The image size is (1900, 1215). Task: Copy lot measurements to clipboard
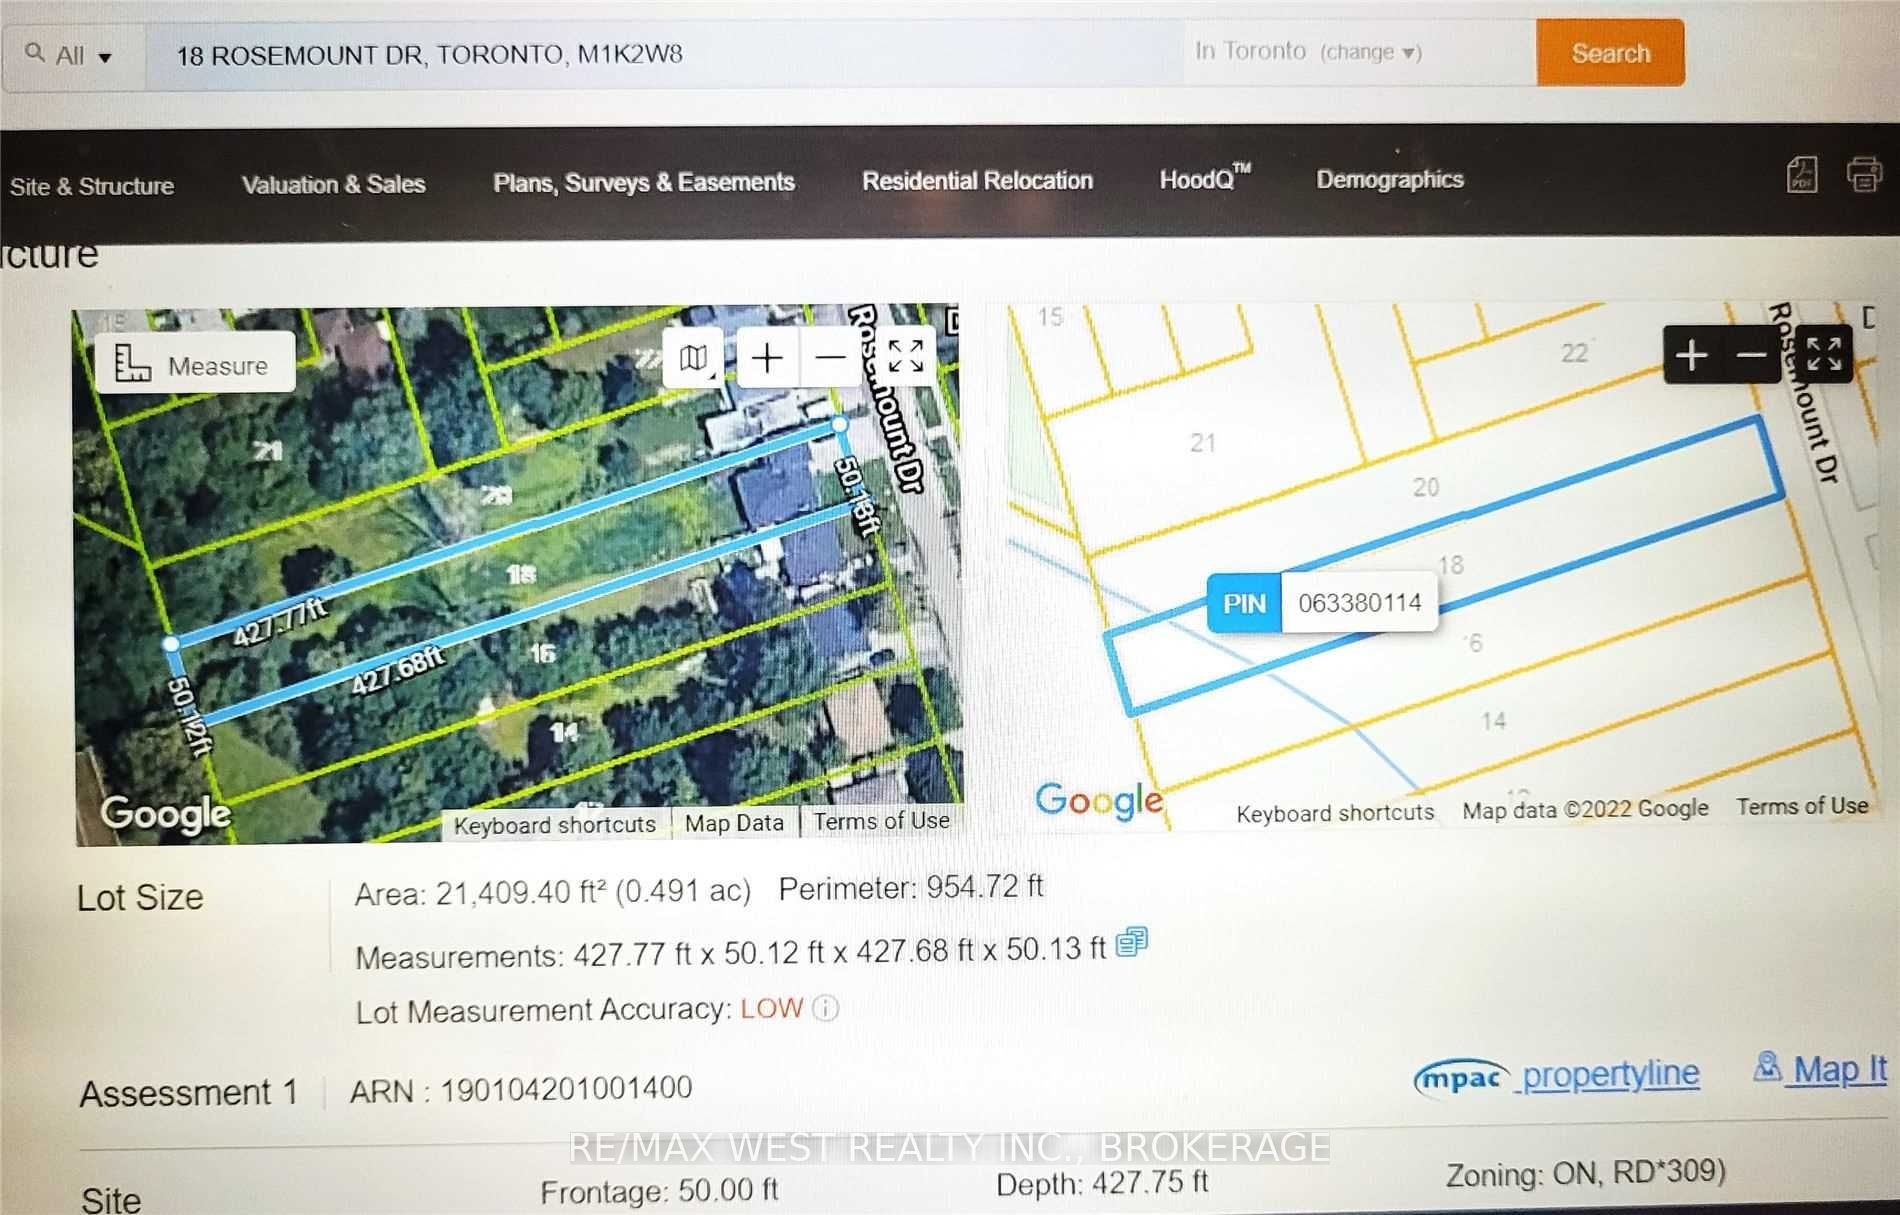click(x=1131, y=942)
